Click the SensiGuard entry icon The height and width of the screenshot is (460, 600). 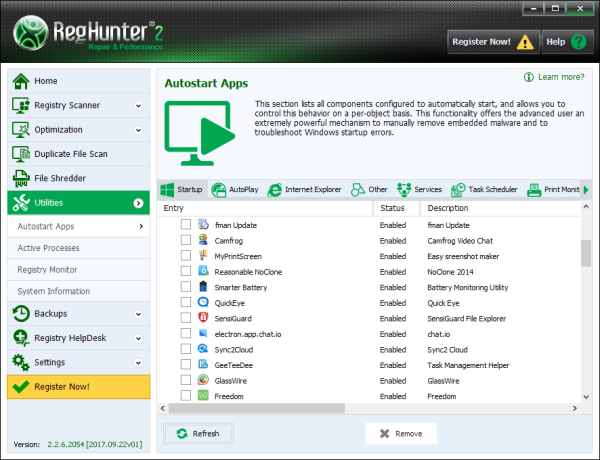[x=203, y=317]
